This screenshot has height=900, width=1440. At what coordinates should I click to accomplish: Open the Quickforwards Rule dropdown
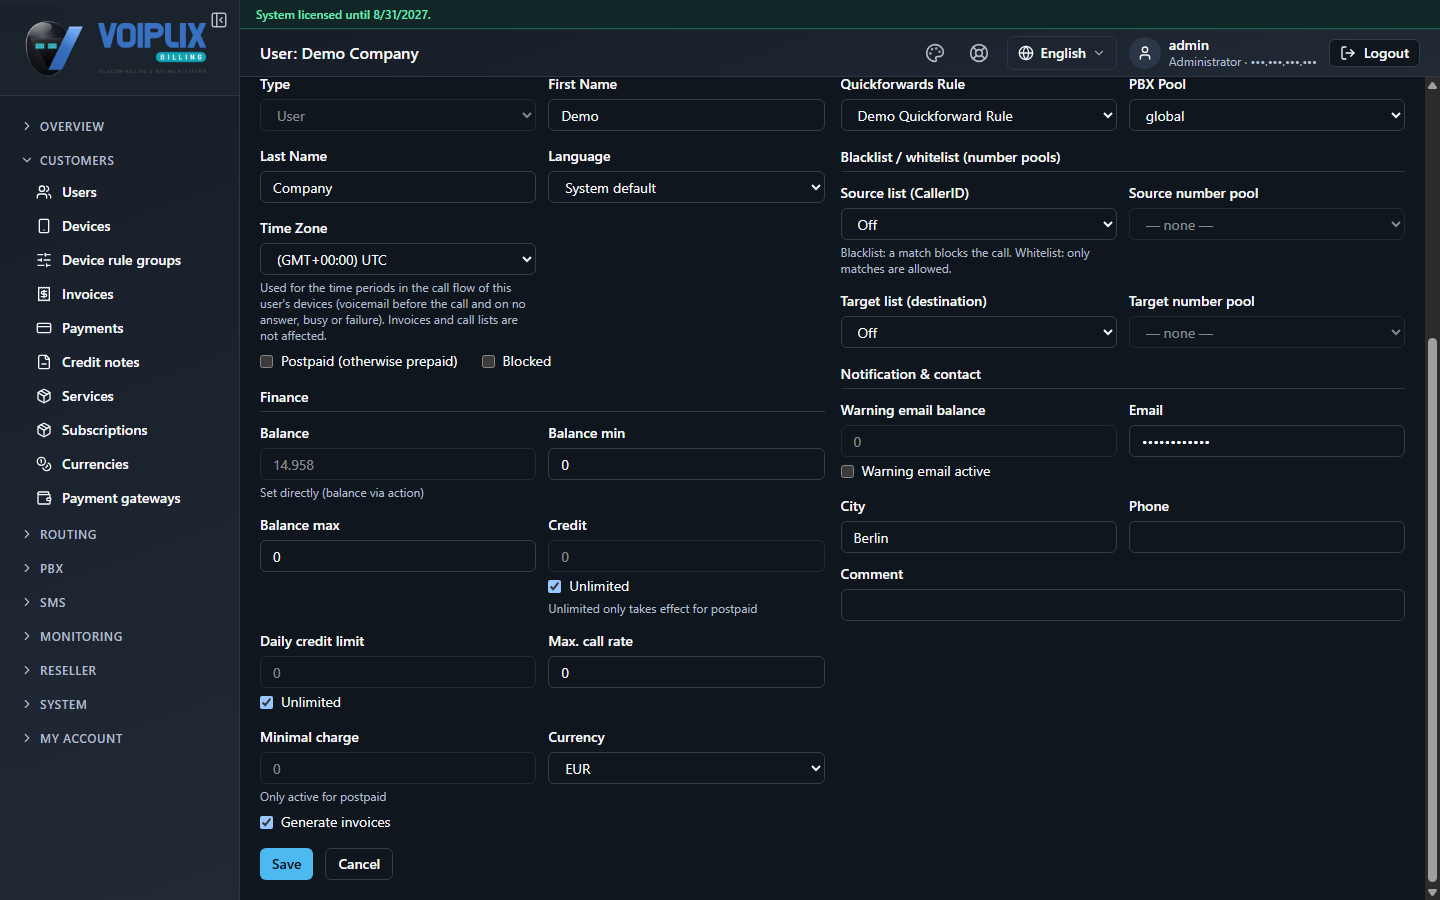pyautogui.click(x=979, y=116)
